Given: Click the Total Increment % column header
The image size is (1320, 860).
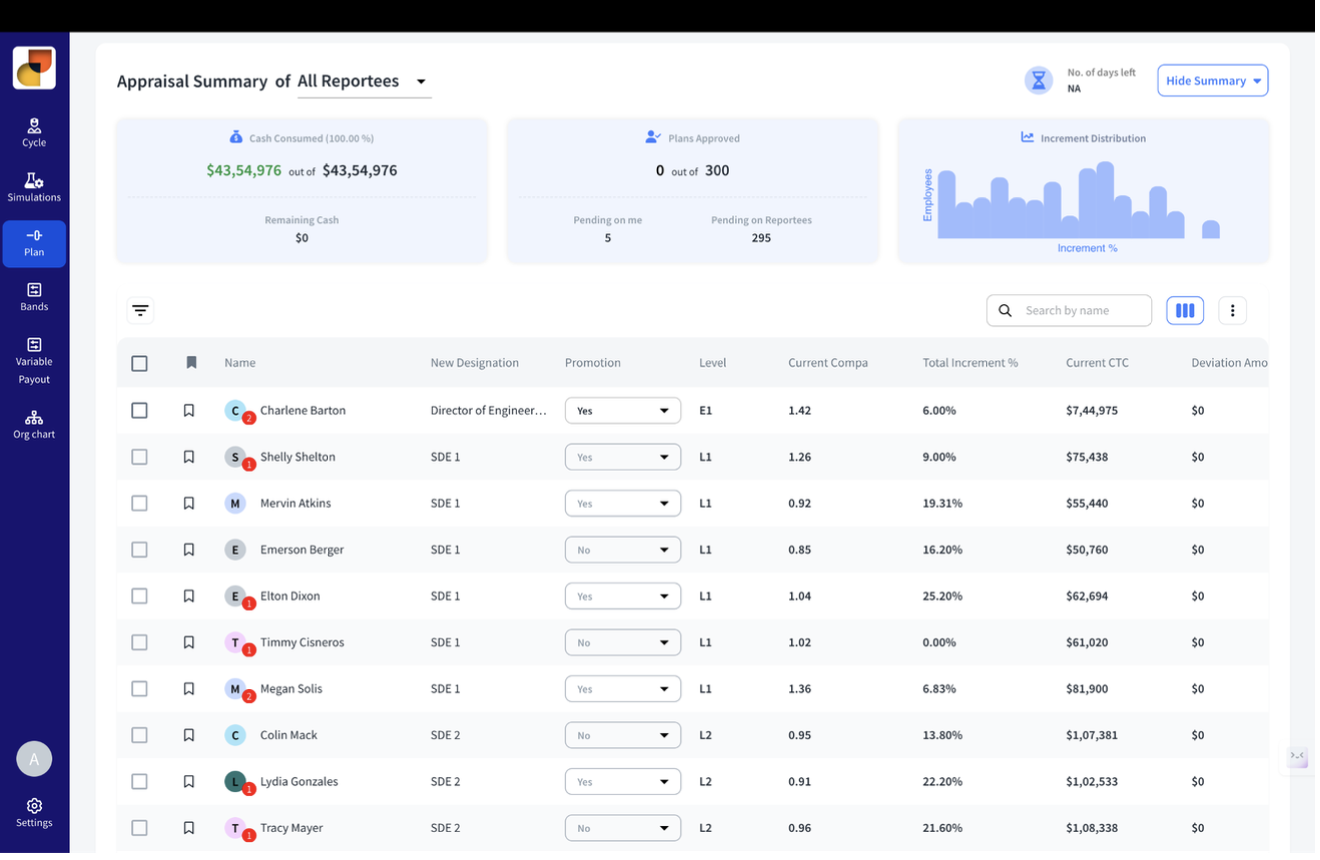Looking at the screenshot, I should tap(970, 363).
